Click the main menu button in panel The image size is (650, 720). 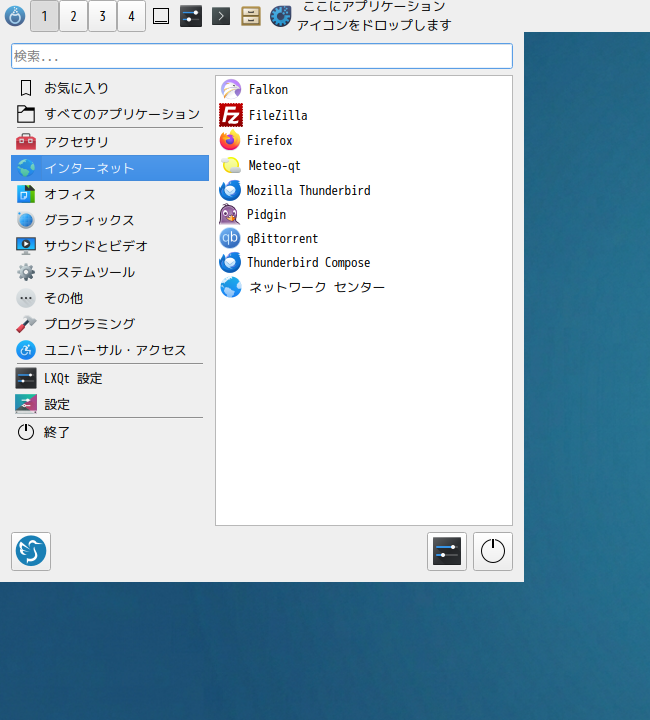(15, 16)
